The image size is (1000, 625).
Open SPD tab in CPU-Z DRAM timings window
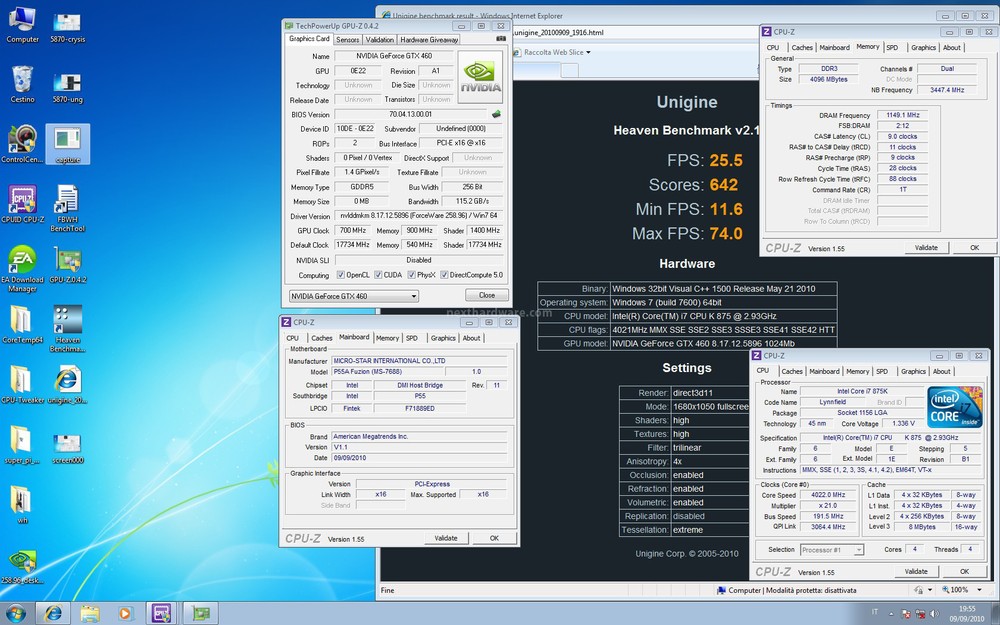[892, 47]
